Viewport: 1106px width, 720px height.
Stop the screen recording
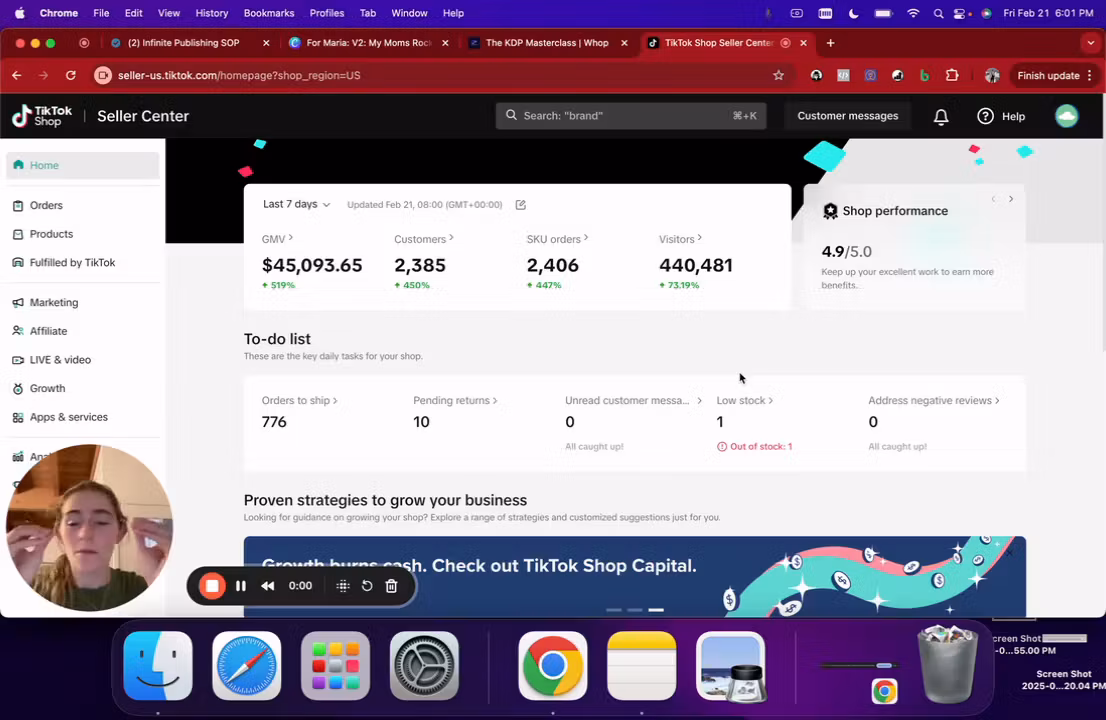click(212, 586)
